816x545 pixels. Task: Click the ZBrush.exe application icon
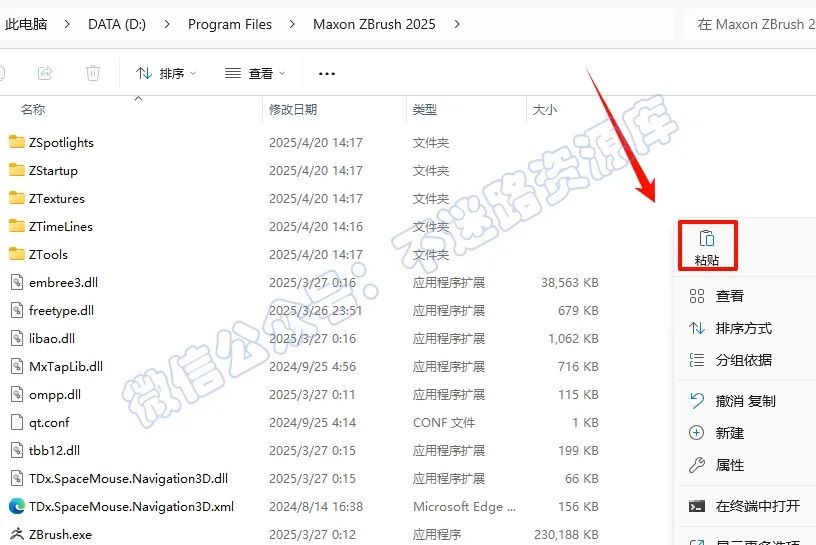17,534
